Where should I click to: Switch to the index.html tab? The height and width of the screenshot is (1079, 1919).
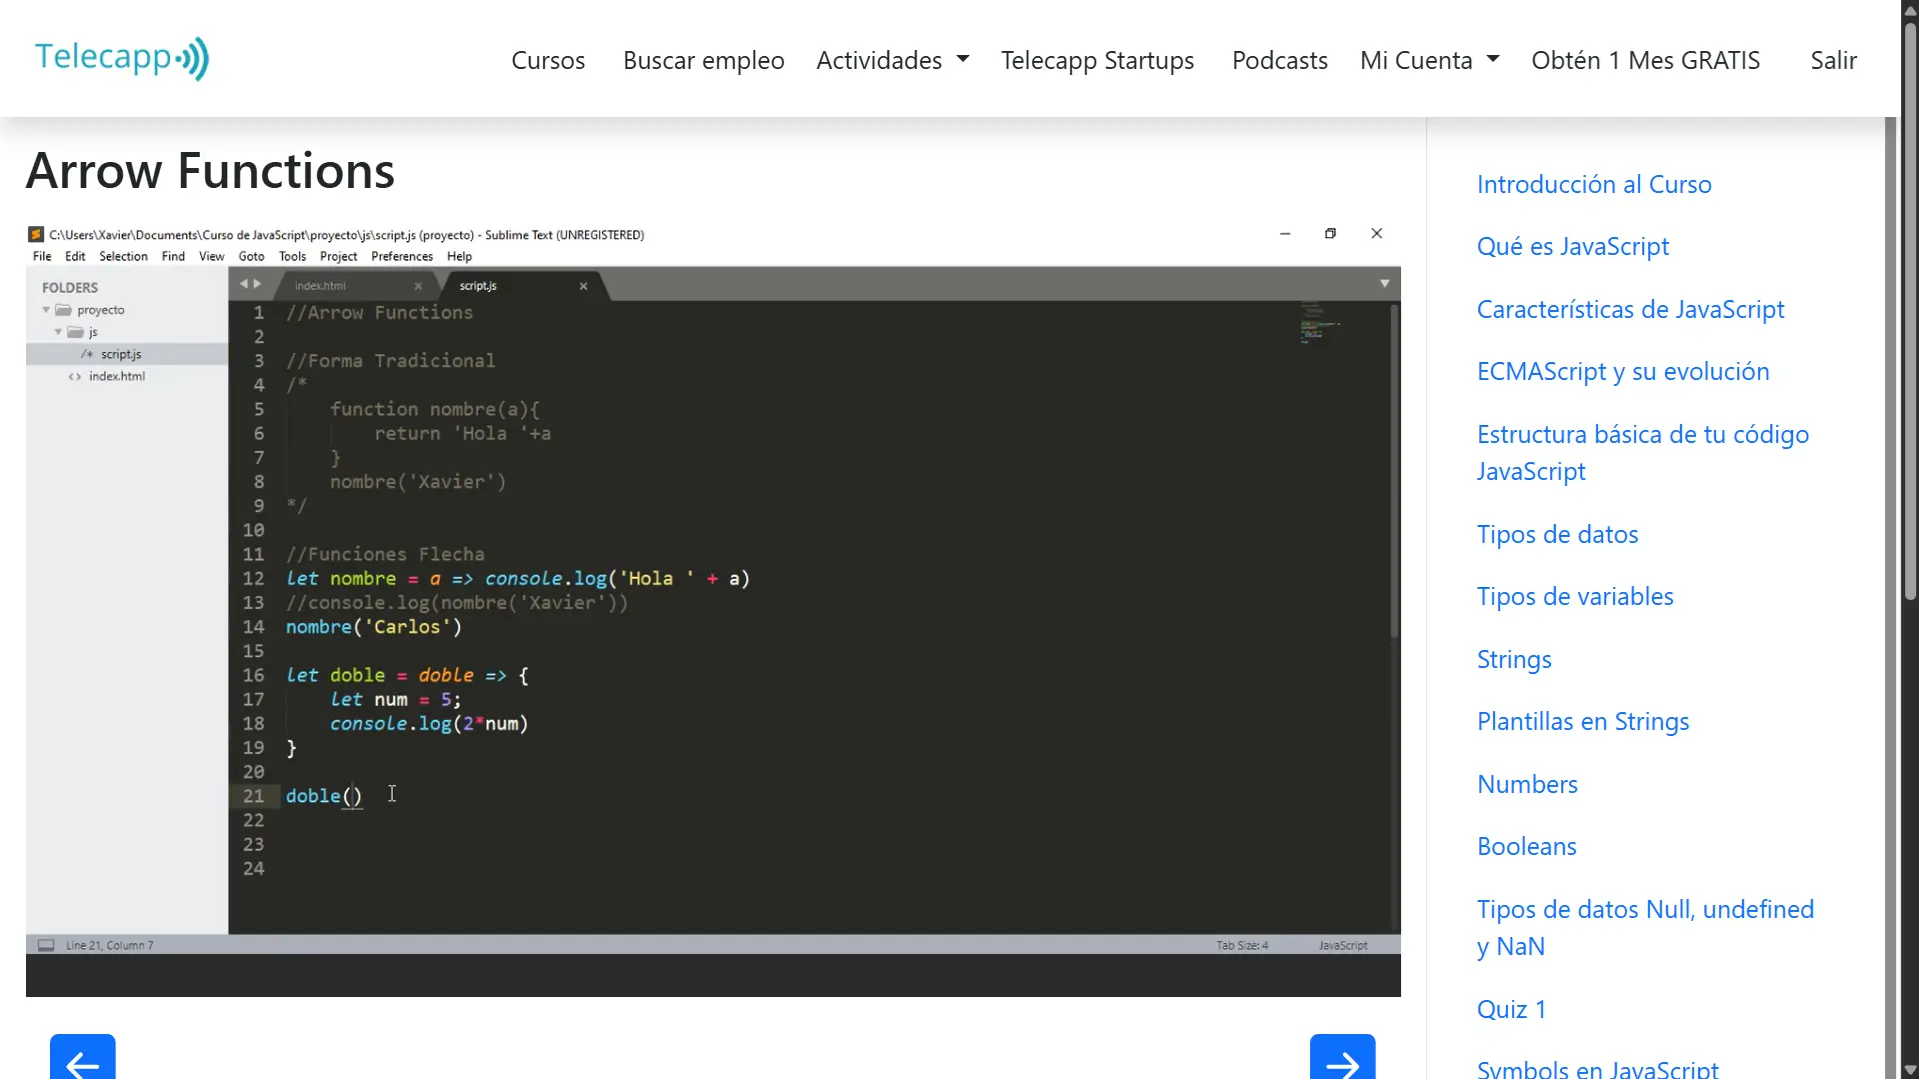click(320, 285)
